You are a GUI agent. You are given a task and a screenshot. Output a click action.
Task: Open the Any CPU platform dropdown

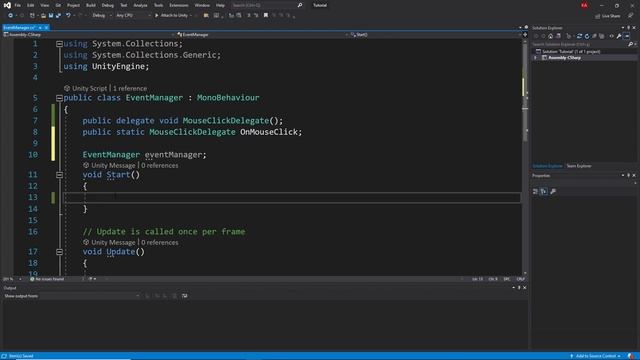pos(133,16)
